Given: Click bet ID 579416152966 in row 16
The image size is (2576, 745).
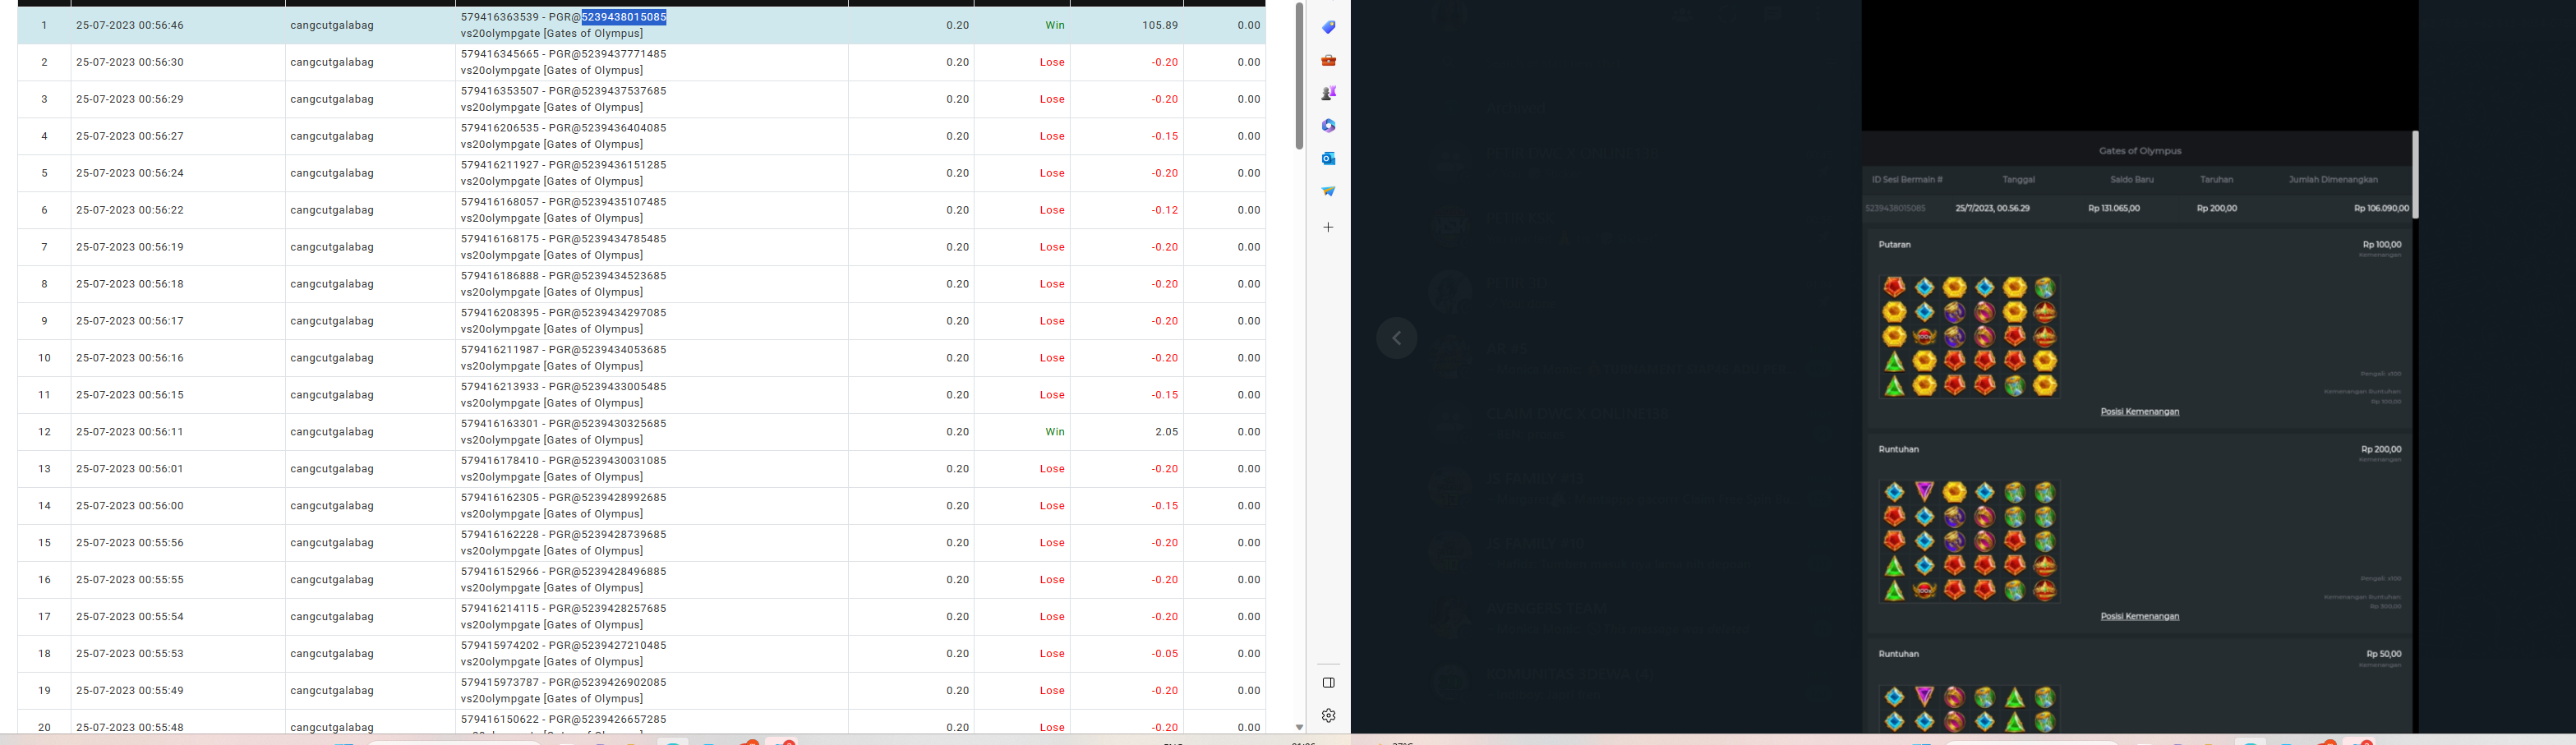Looking at the screenshot, I should (x=499, y=572).
